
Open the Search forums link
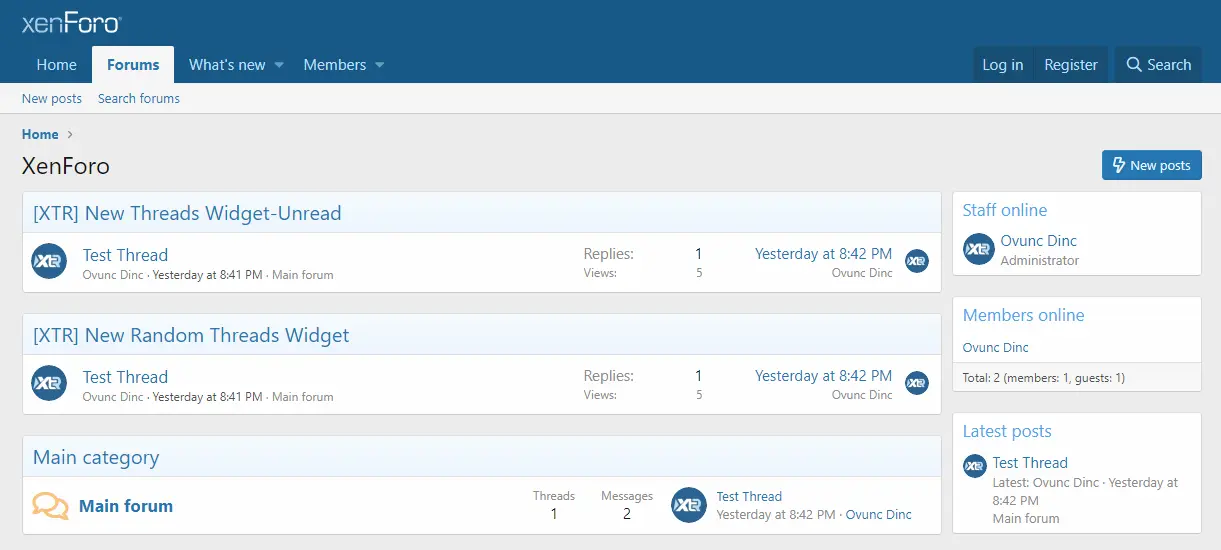[139, 98]
